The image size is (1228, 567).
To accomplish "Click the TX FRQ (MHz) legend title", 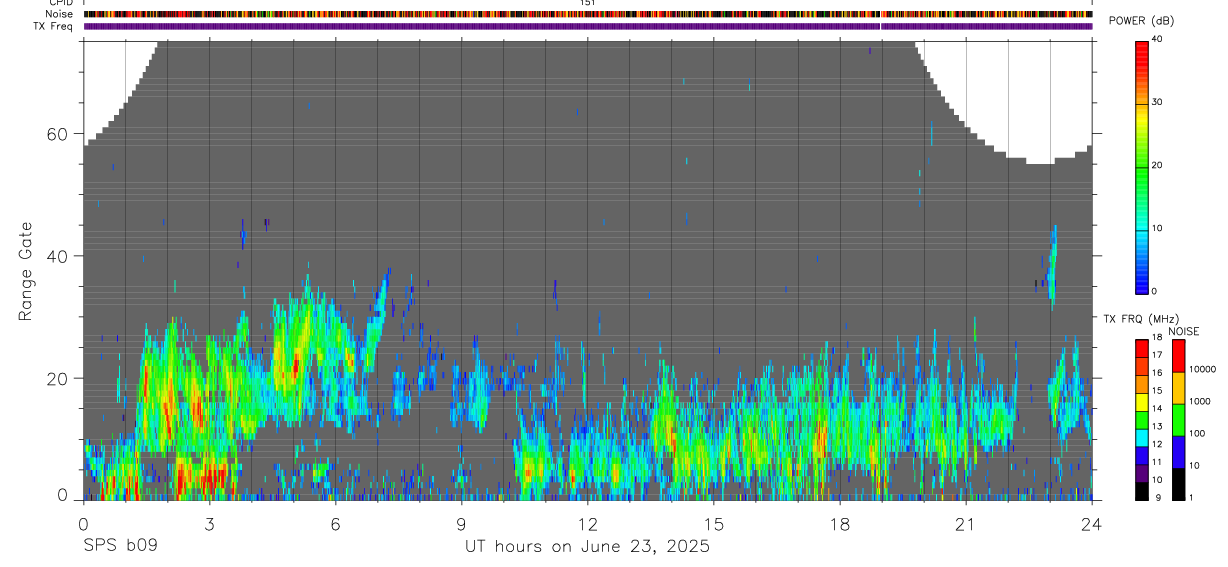I will 1138,318.
